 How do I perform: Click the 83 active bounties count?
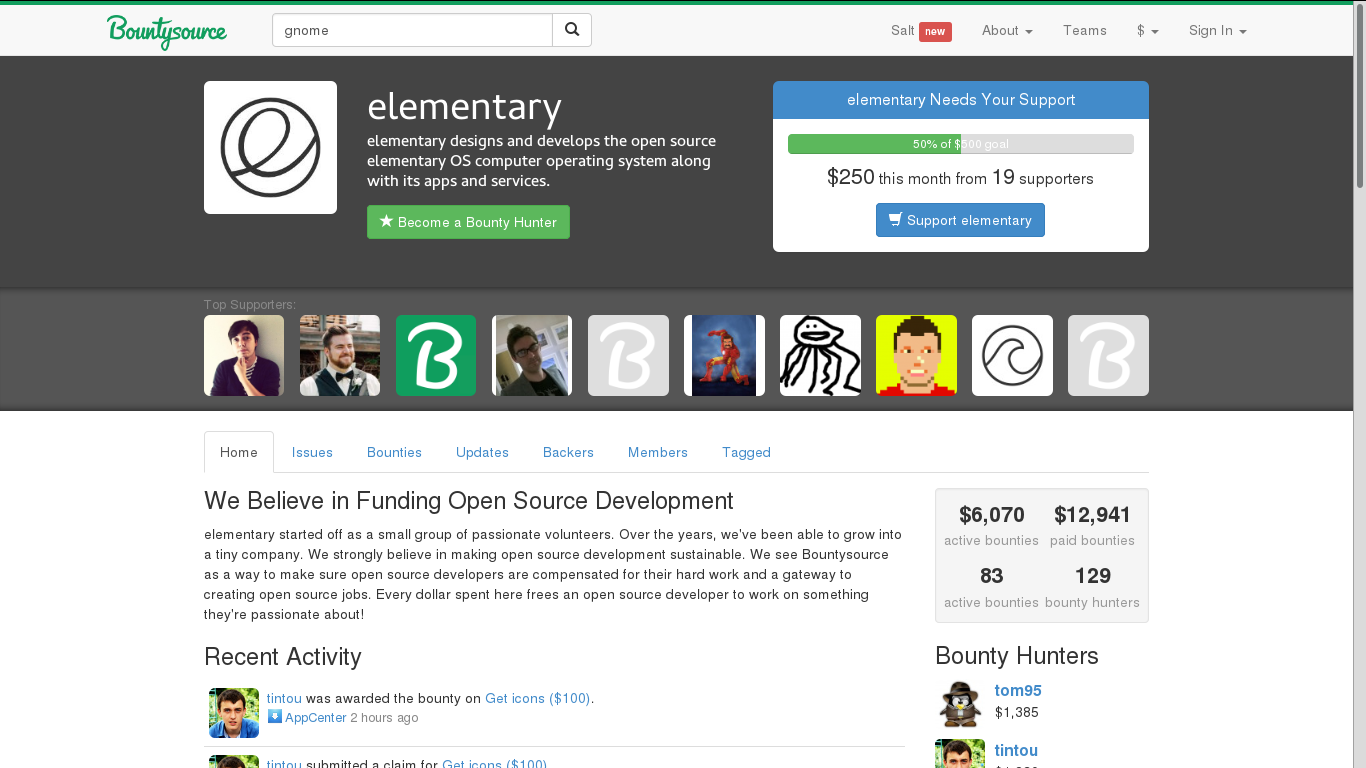pyautogui.click(x=991, y=587)
